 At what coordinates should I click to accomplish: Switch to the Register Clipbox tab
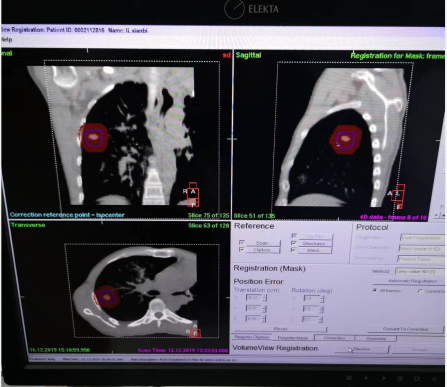(x=251, y=337)
